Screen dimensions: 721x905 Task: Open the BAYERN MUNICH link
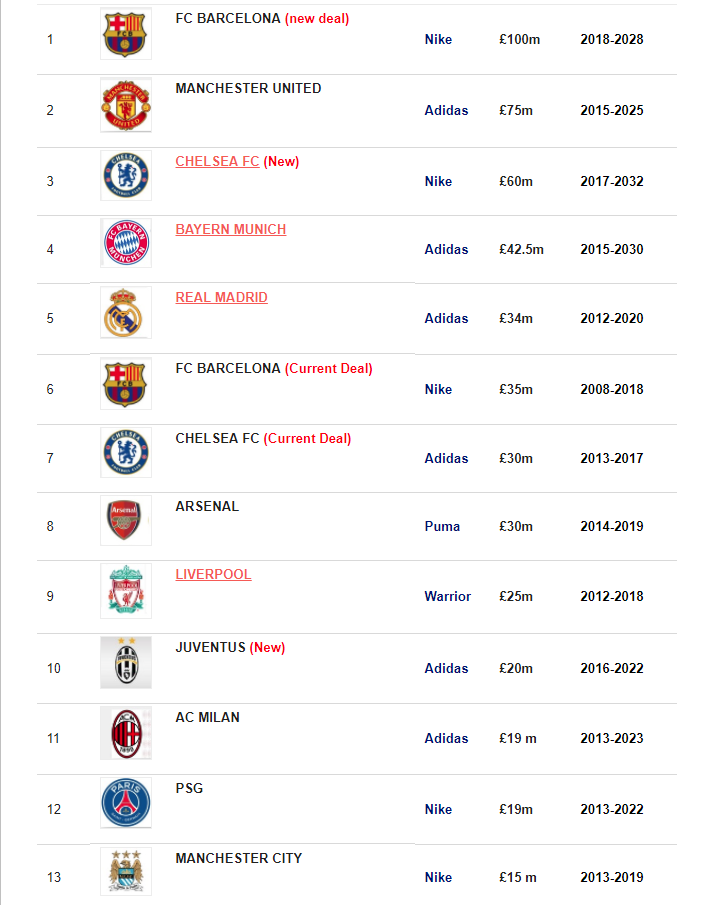pos(231,229)
